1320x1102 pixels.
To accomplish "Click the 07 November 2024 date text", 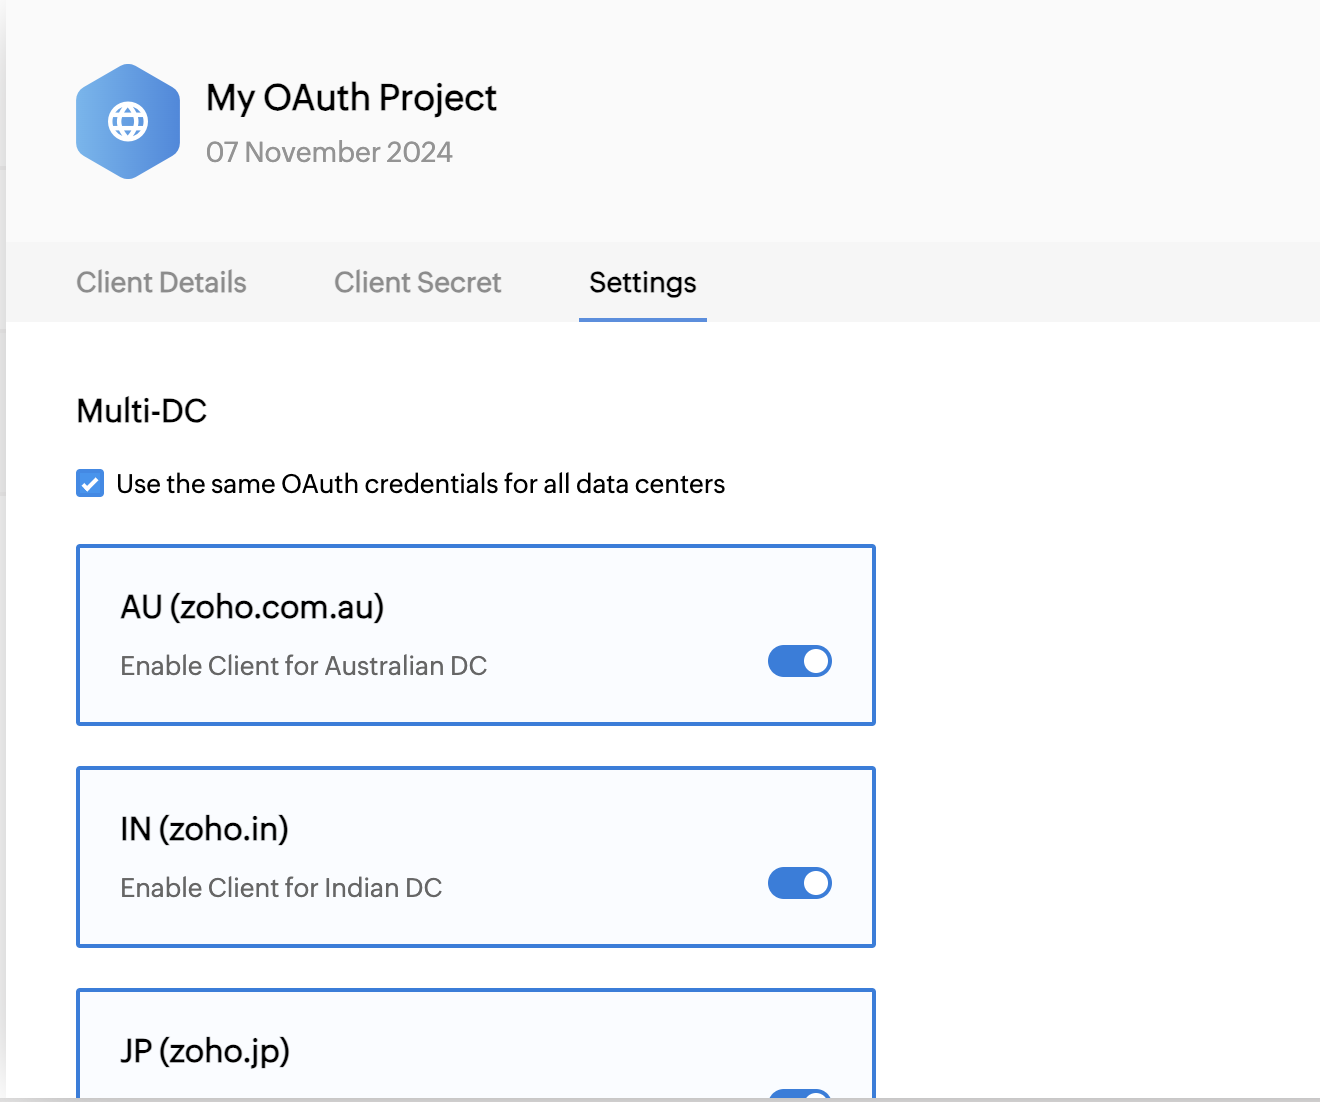I will click(x=329, y=152).
